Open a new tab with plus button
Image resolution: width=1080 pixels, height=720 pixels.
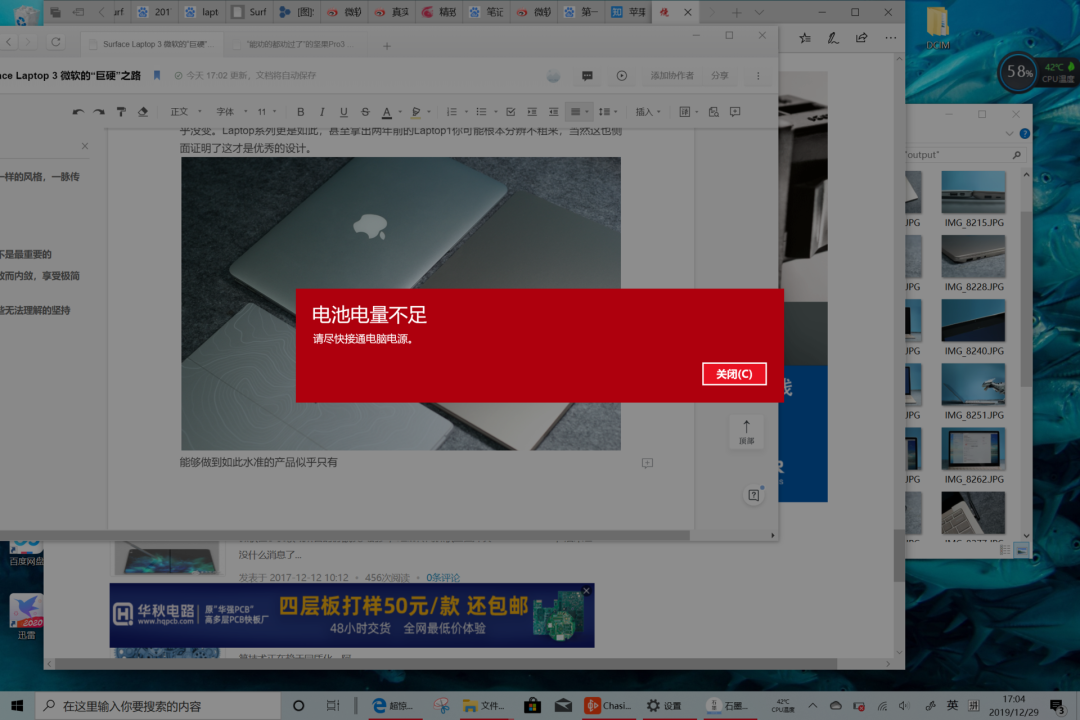[x=386, y=45]
